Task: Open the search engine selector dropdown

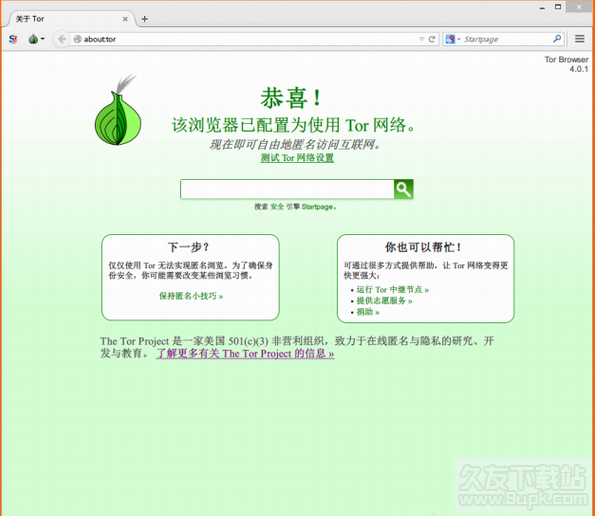Action: tap(453, 39)
